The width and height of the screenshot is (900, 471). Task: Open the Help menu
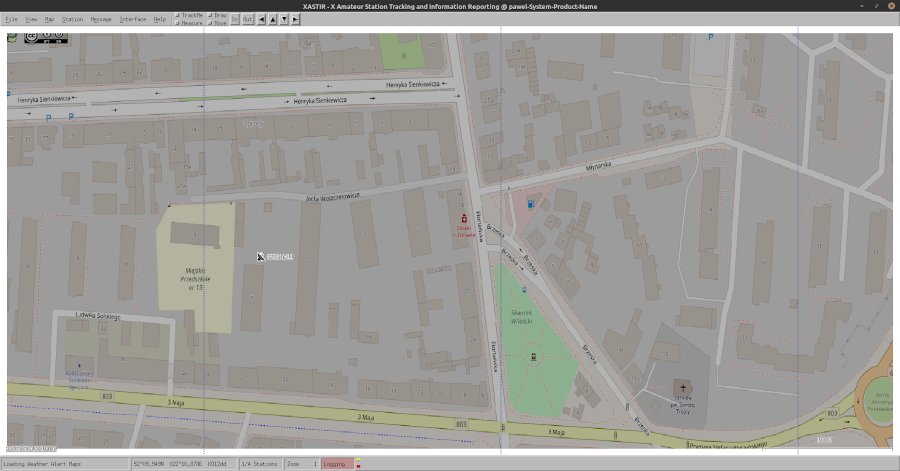pyautogui.click(x=160, y=19)
